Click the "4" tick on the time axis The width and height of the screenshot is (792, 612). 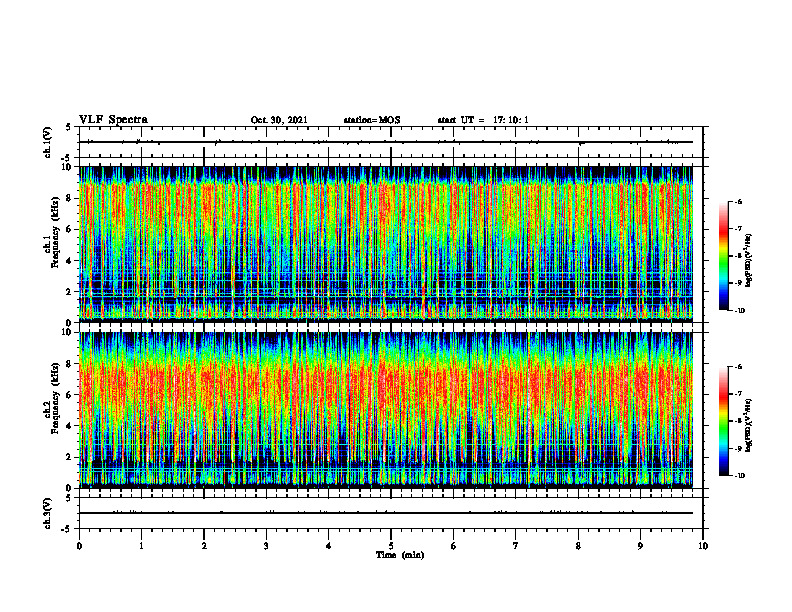(x=328, y=546)
